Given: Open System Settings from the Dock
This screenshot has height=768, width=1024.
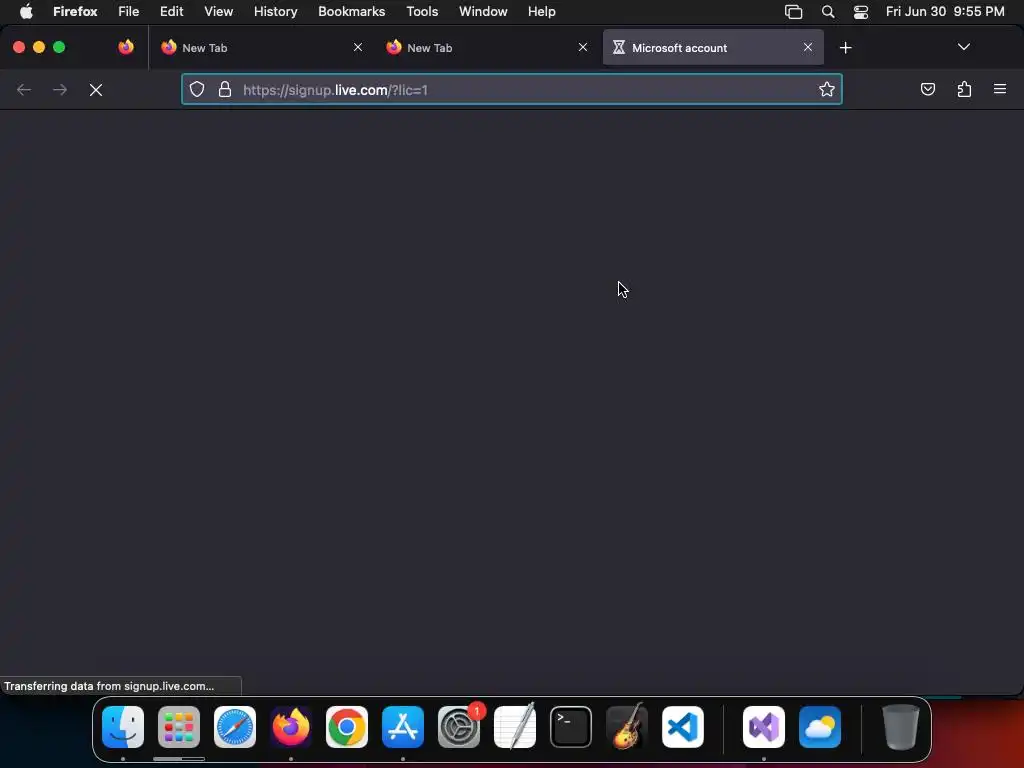Looking at the screenshot, I should [x=459, y=727].
